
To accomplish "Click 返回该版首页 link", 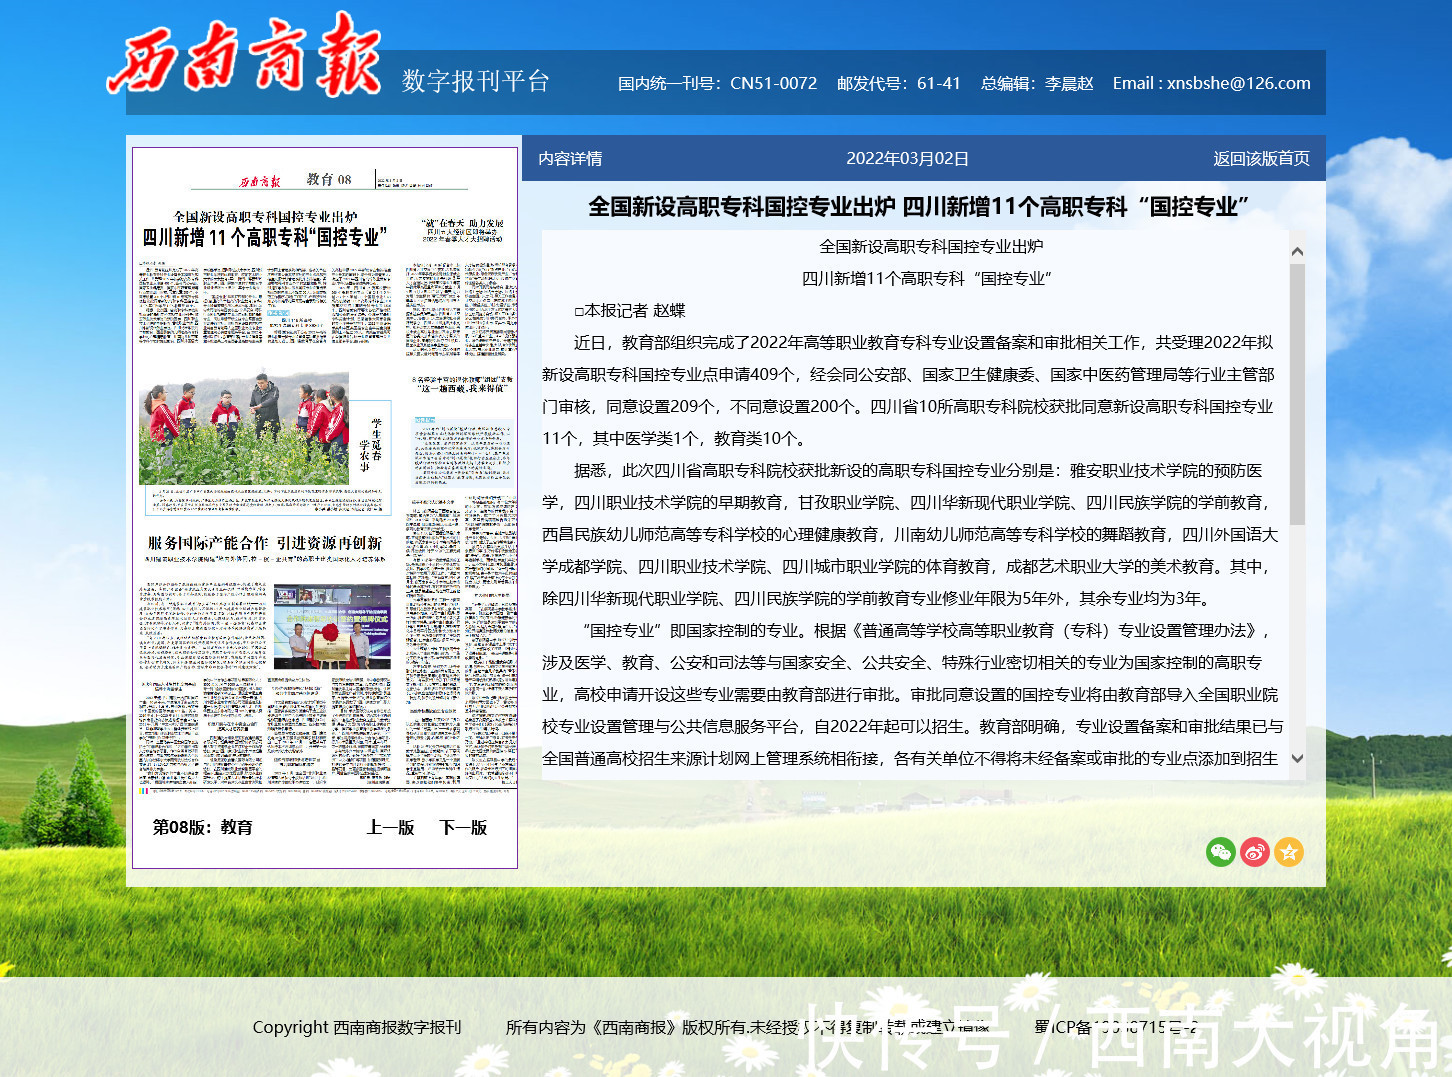I will tap(1261, 158).
